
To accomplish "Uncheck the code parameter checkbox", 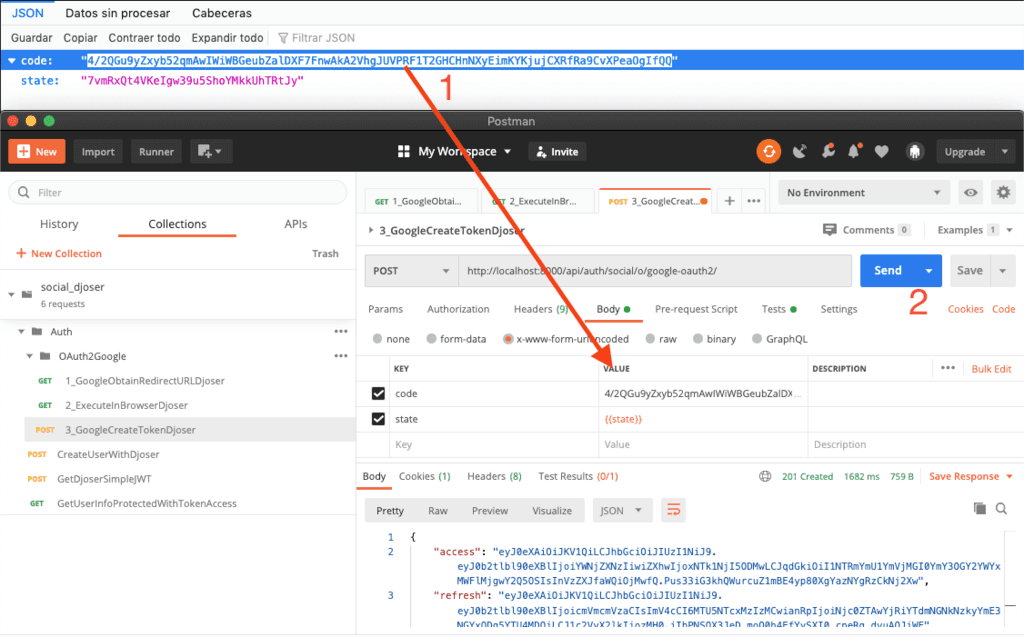I will [378, 394].
